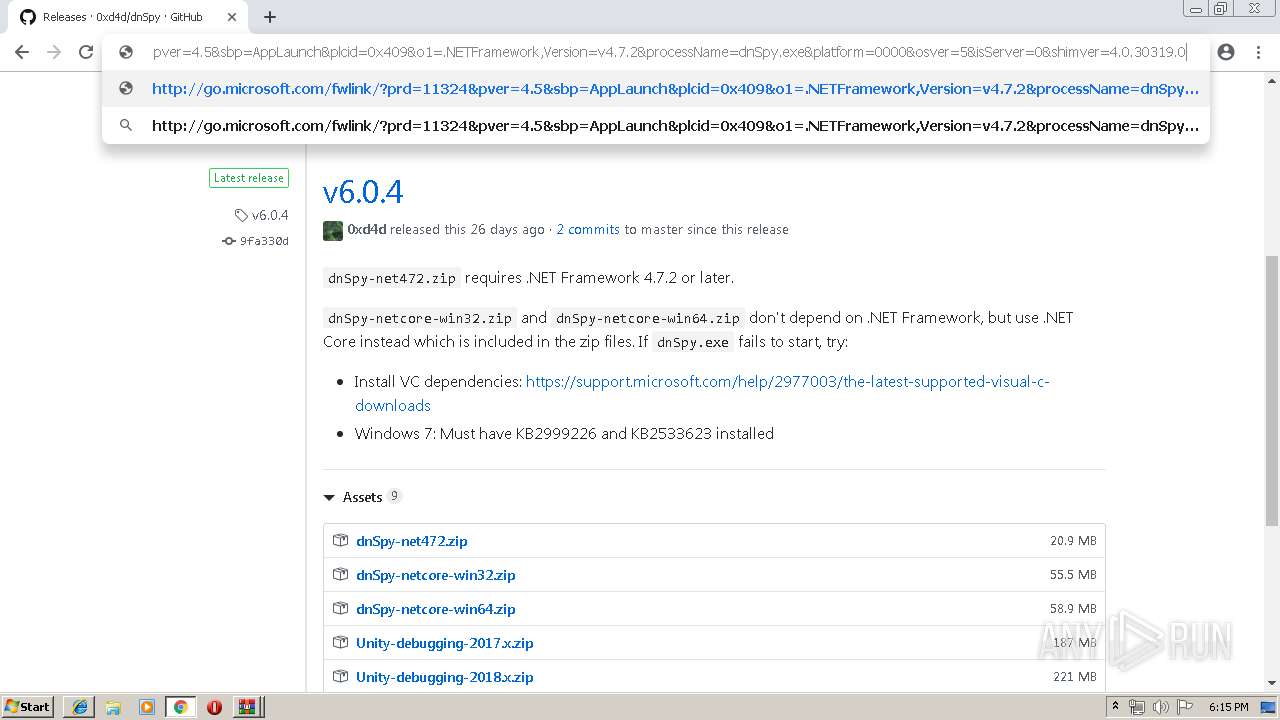1280x720 pixels.
Task: Click the package icon beside dnSpy-netcore-win64.zip
Action: point(340,609)
